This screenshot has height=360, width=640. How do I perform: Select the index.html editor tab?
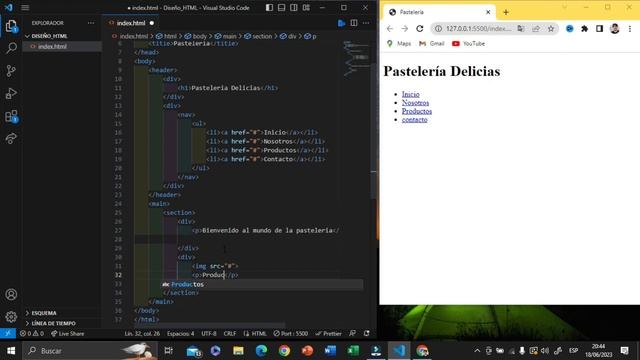131,23
